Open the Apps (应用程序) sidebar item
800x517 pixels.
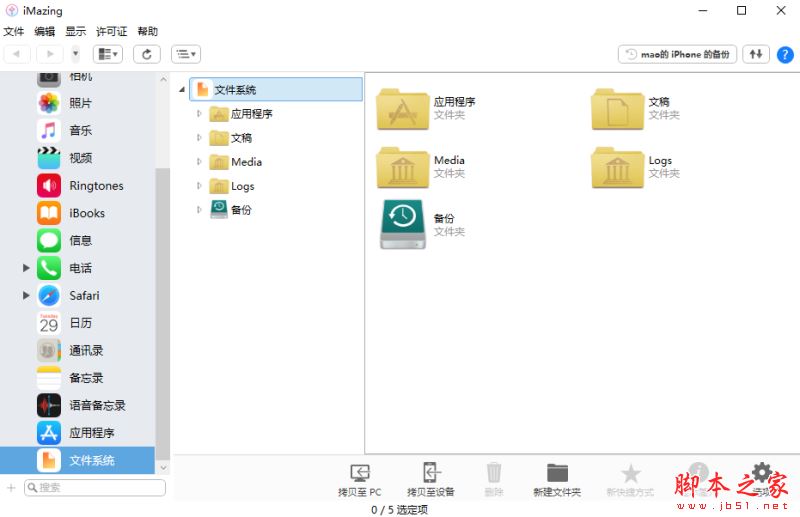(x=78, y=433)
